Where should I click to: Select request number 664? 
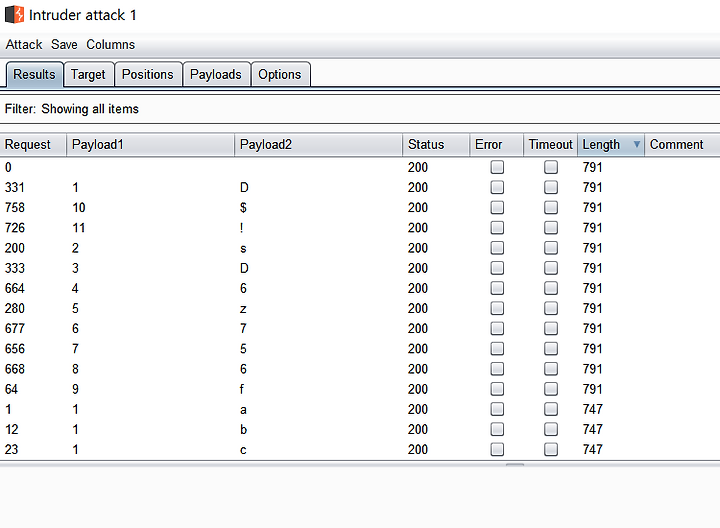pyautogui.click(x=15, y=289)
